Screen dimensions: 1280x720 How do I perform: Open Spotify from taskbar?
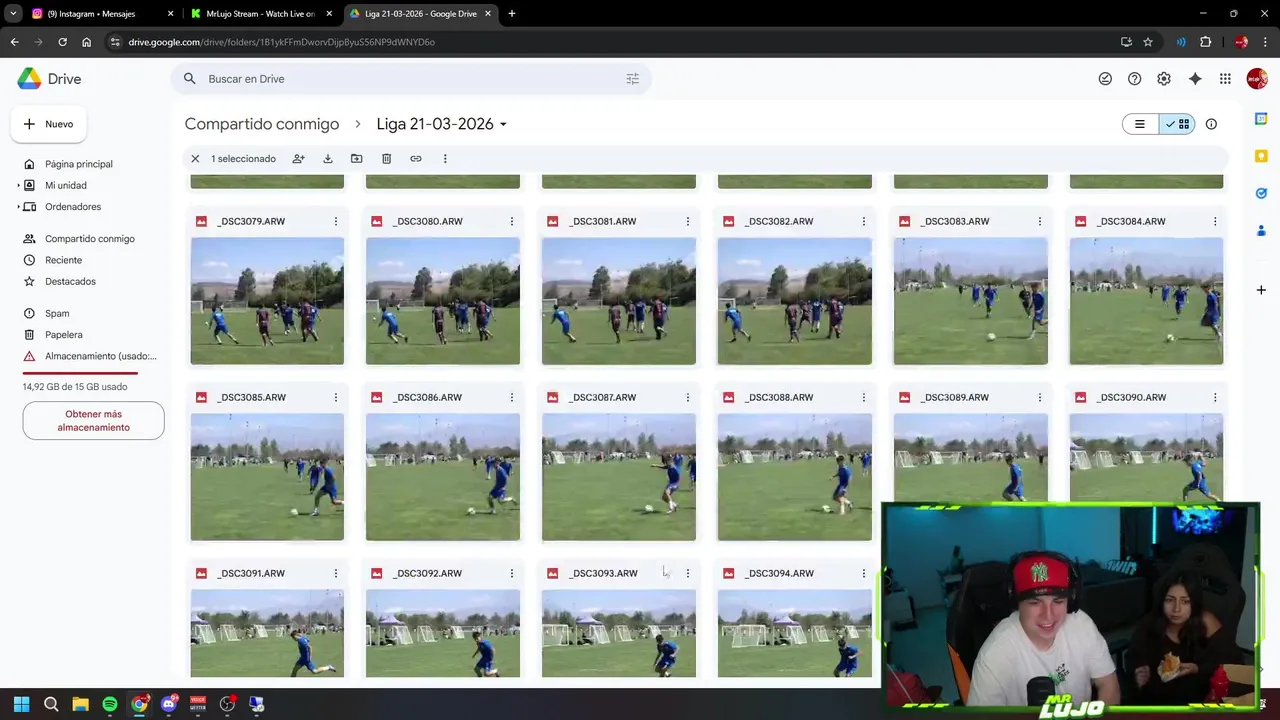pos(110,704)
